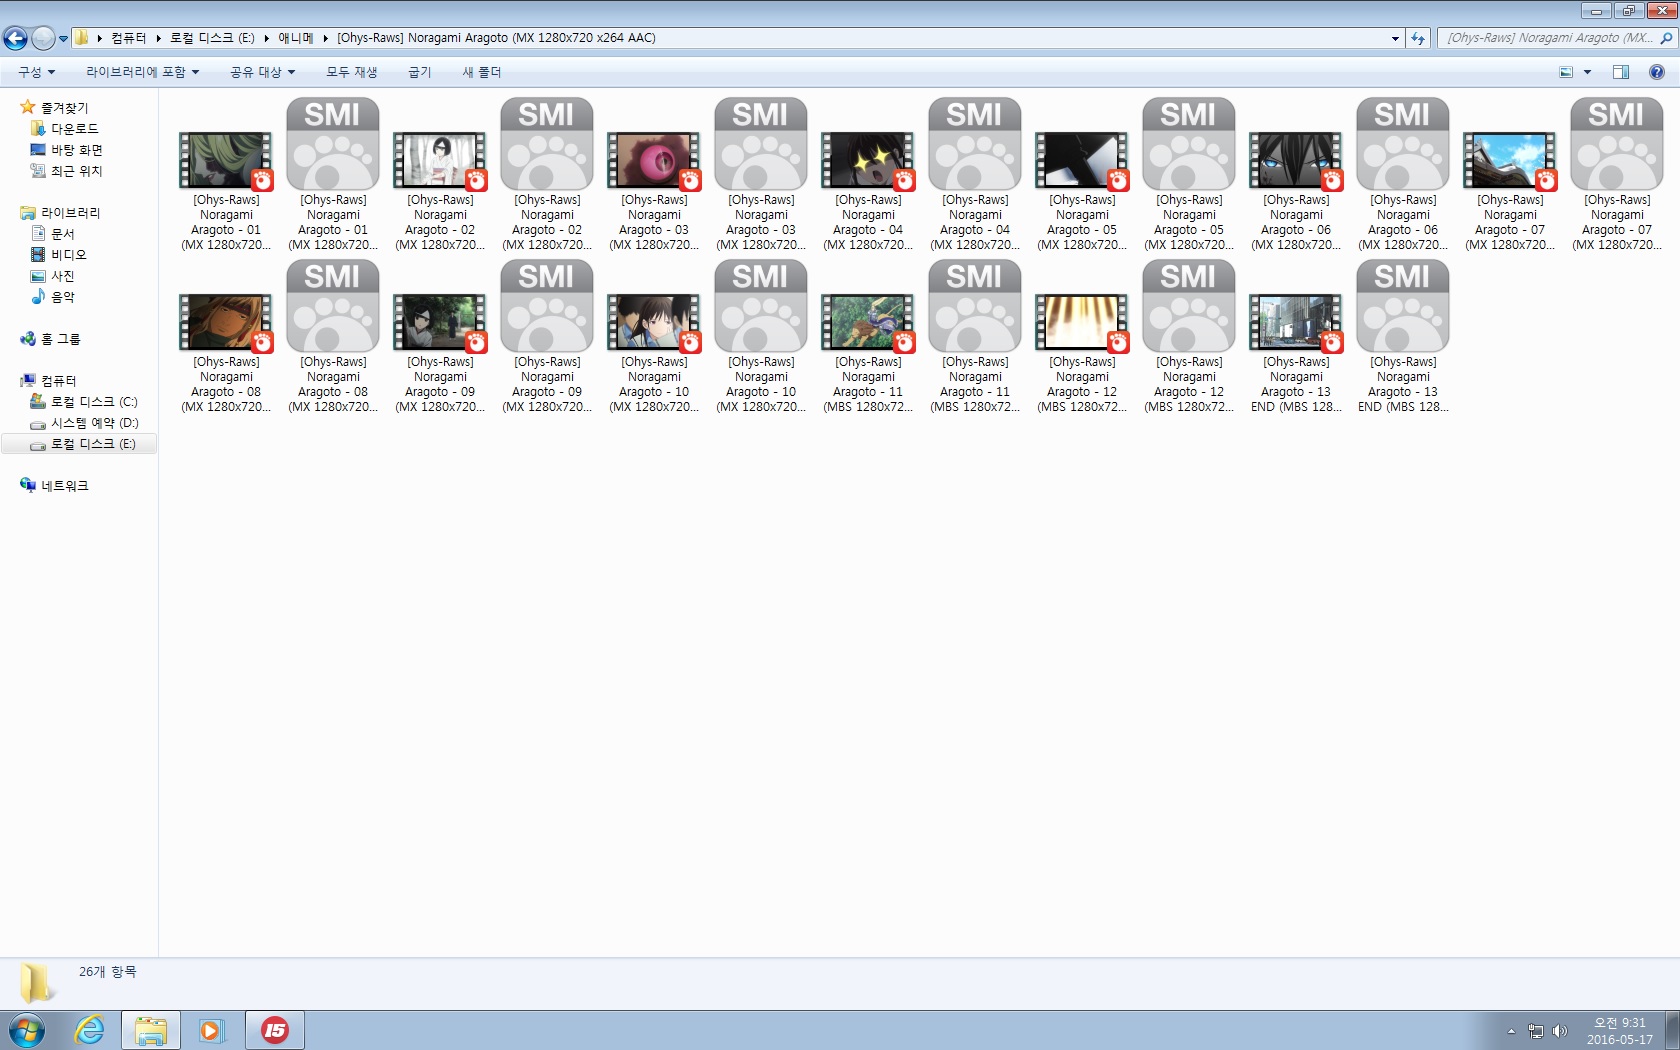Select the Aragoto - 03 video thumbnail
The height and width of the screenshot is (1050, 1680).
[x=654, y=160]
